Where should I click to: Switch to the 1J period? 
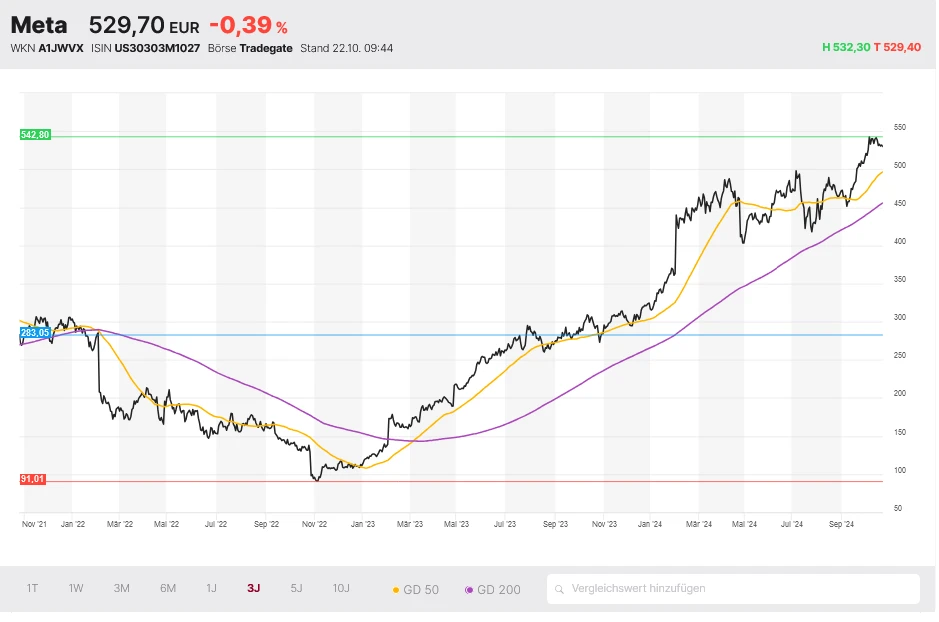pos(211,588)
